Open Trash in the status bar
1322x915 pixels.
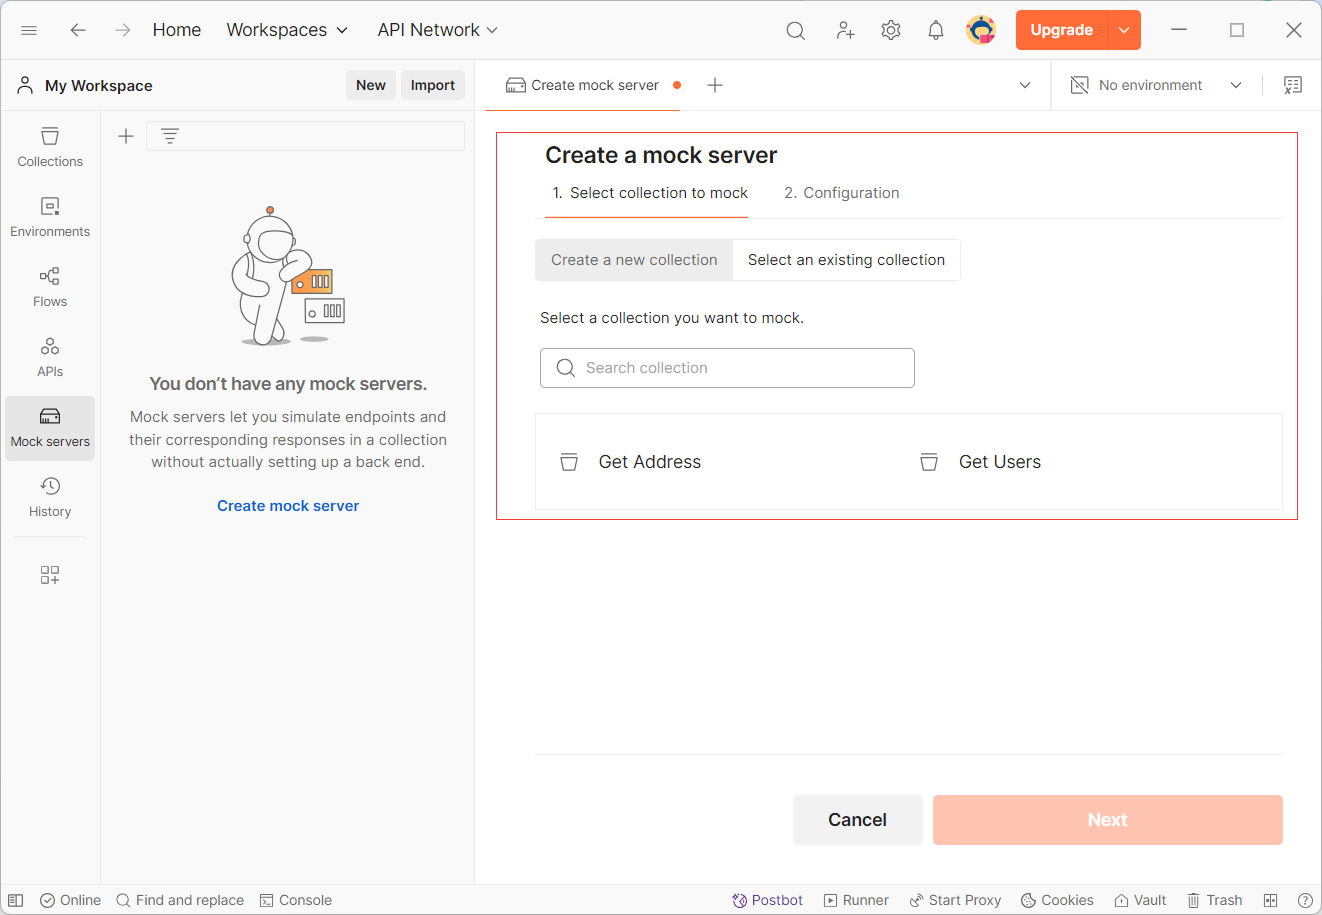(1214, 900)
